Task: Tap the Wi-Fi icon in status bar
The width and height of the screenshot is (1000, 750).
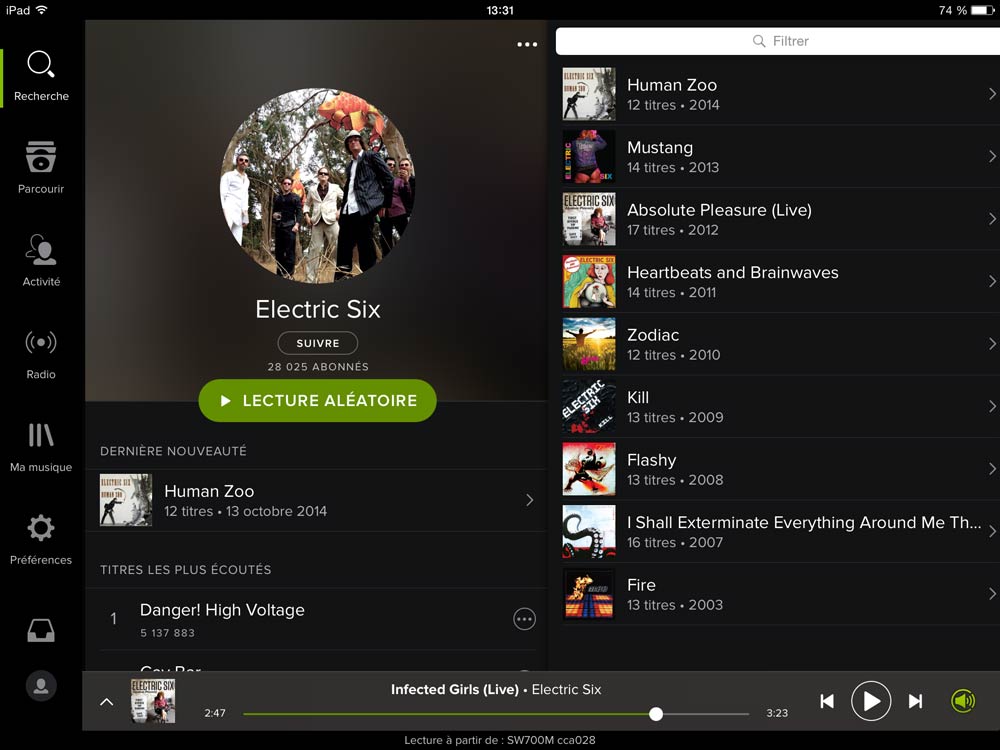Action: (41, 10)
